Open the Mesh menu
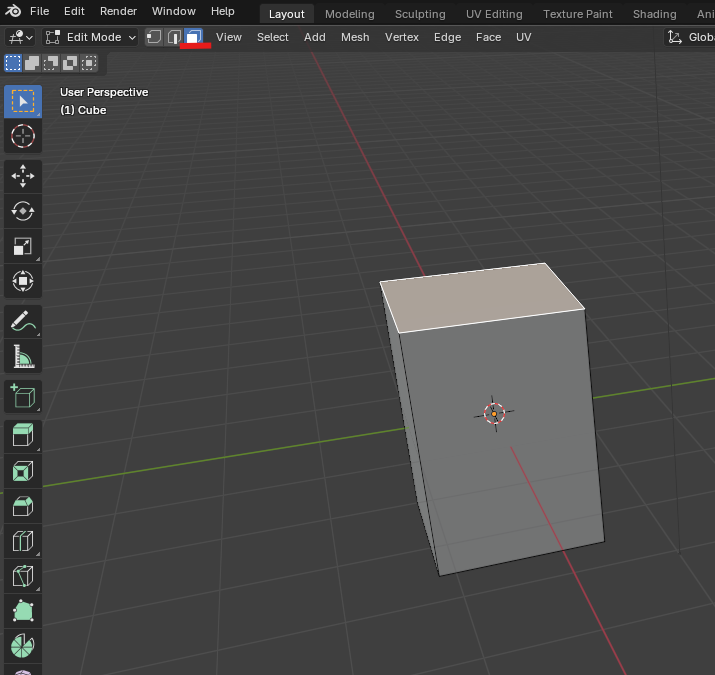 click(x=355, y=37)
